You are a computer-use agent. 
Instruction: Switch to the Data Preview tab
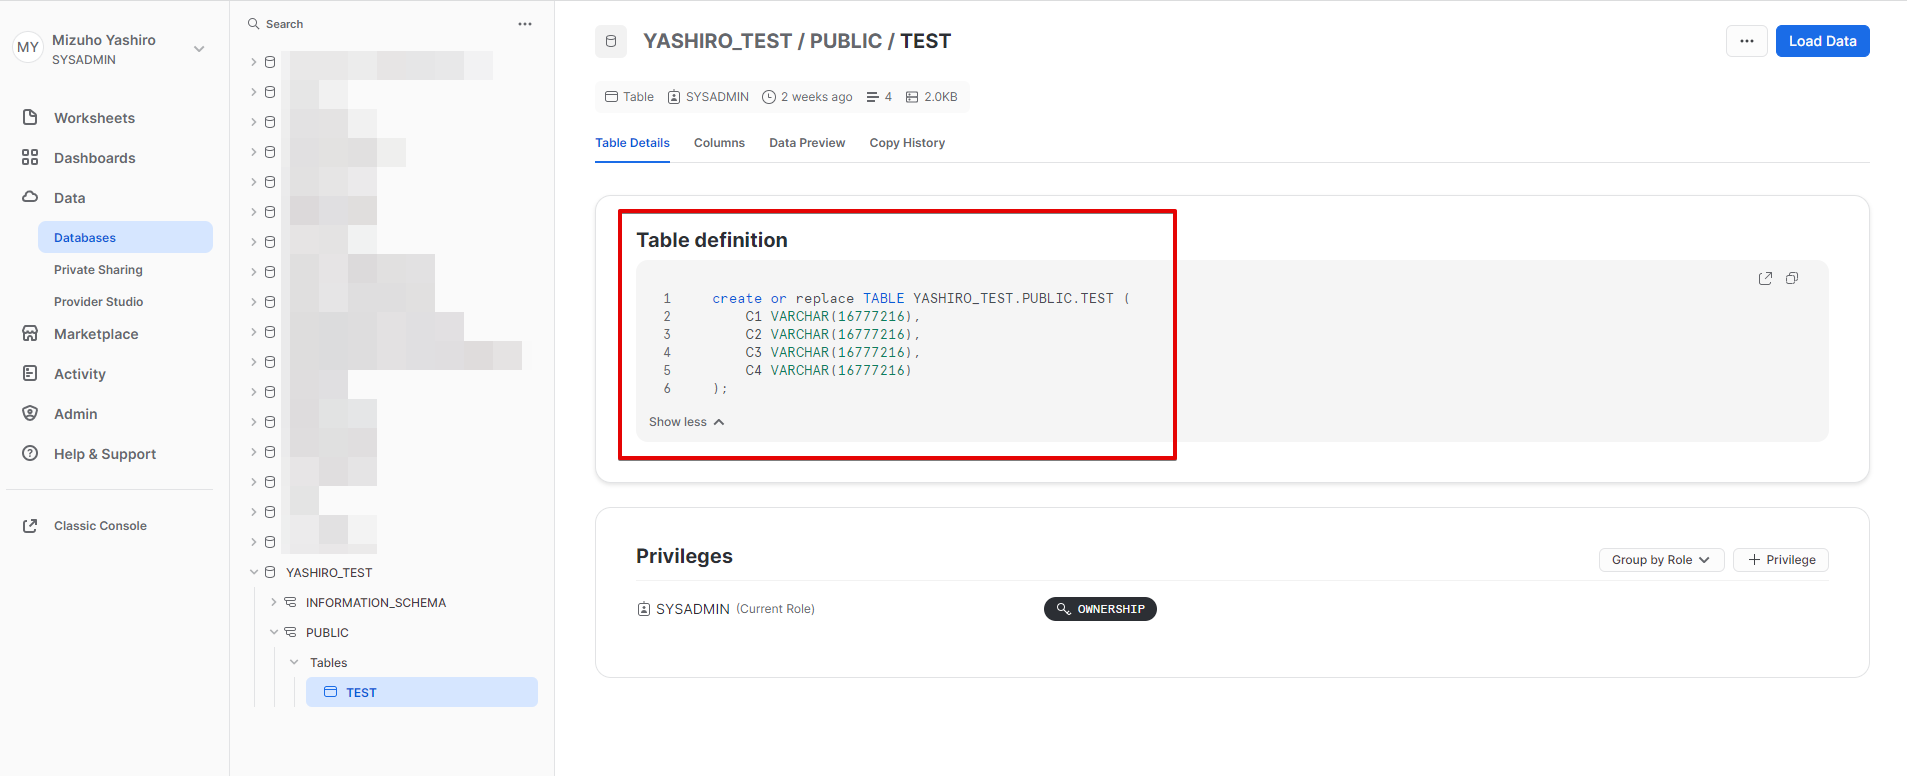(x=807, y=143)
